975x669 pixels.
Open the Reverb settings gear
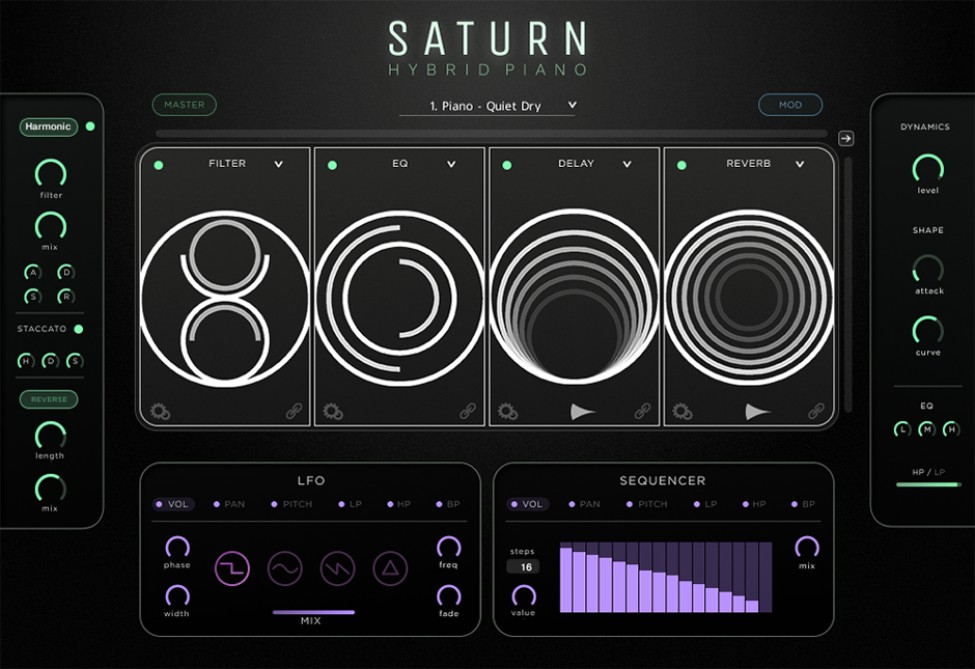coord(683,409)
